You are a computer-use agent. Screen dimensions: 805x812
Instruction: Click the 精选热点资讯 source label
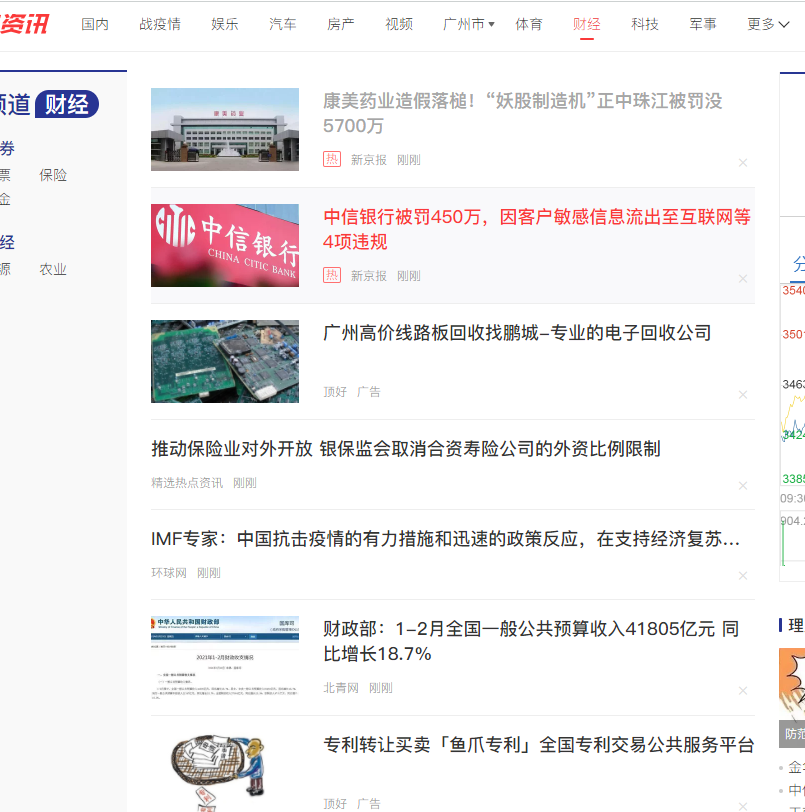pyautogui.click(x=186, y=483)
